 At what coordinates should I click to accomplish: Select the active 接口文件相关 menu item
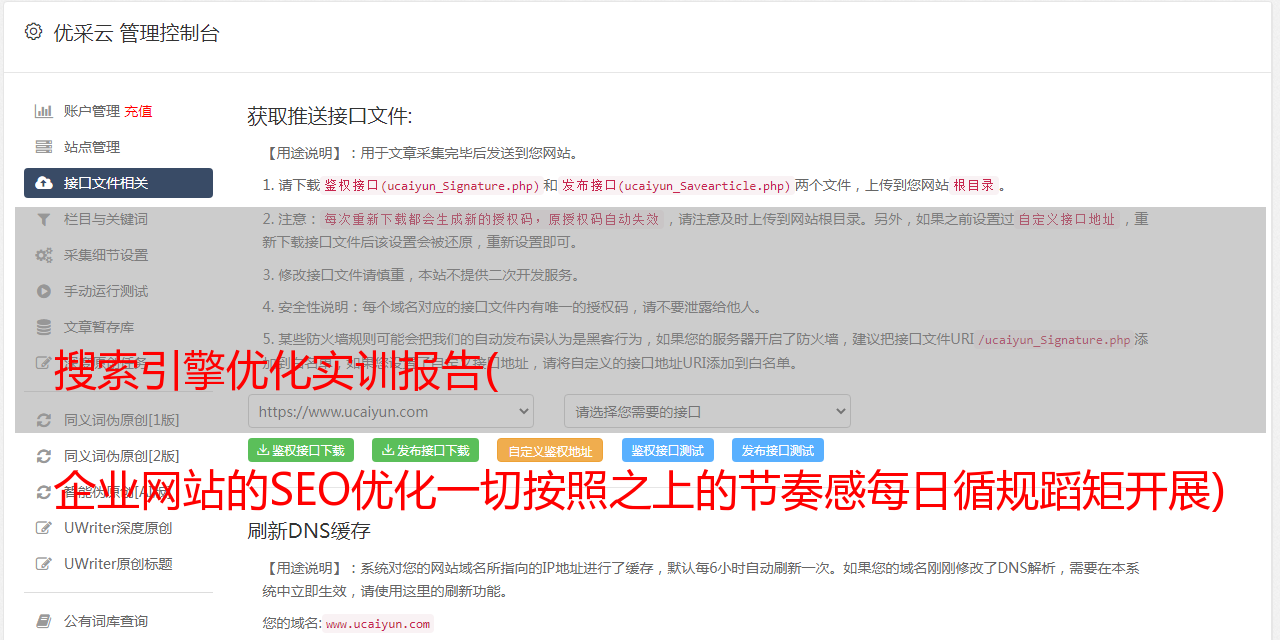tap(118, 183)
